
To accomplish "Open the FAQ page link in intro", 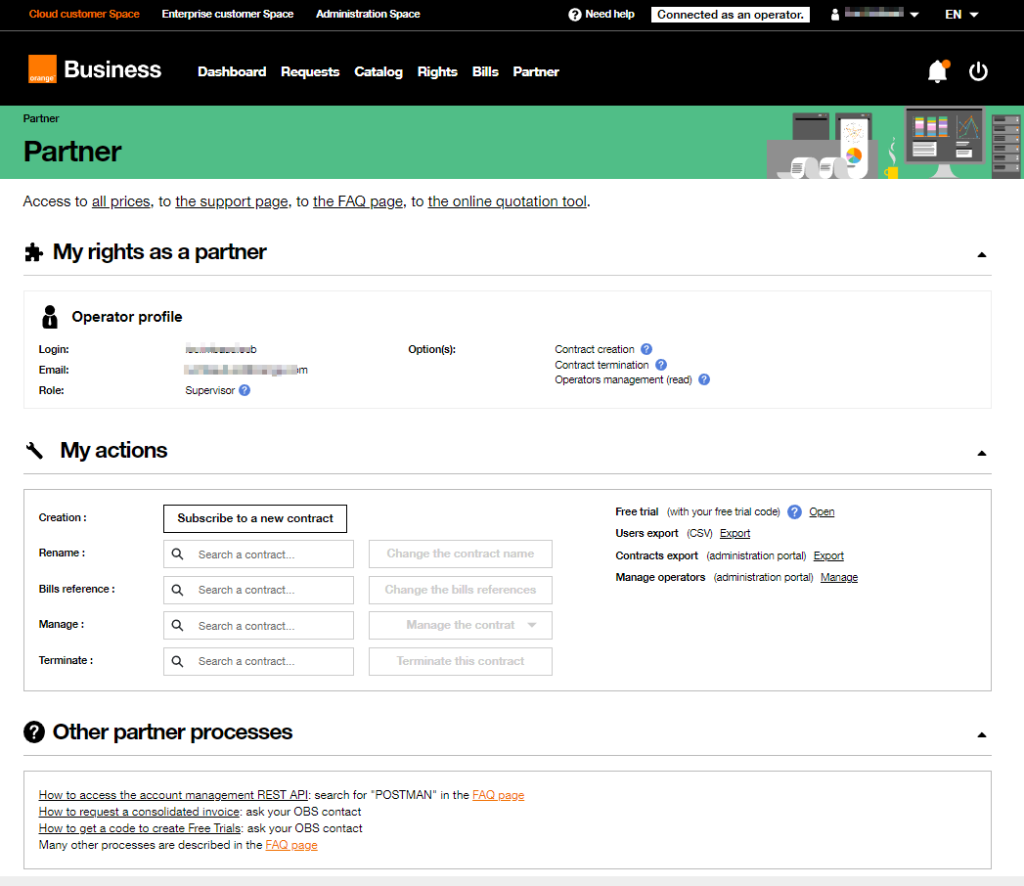I will [358, 202].
